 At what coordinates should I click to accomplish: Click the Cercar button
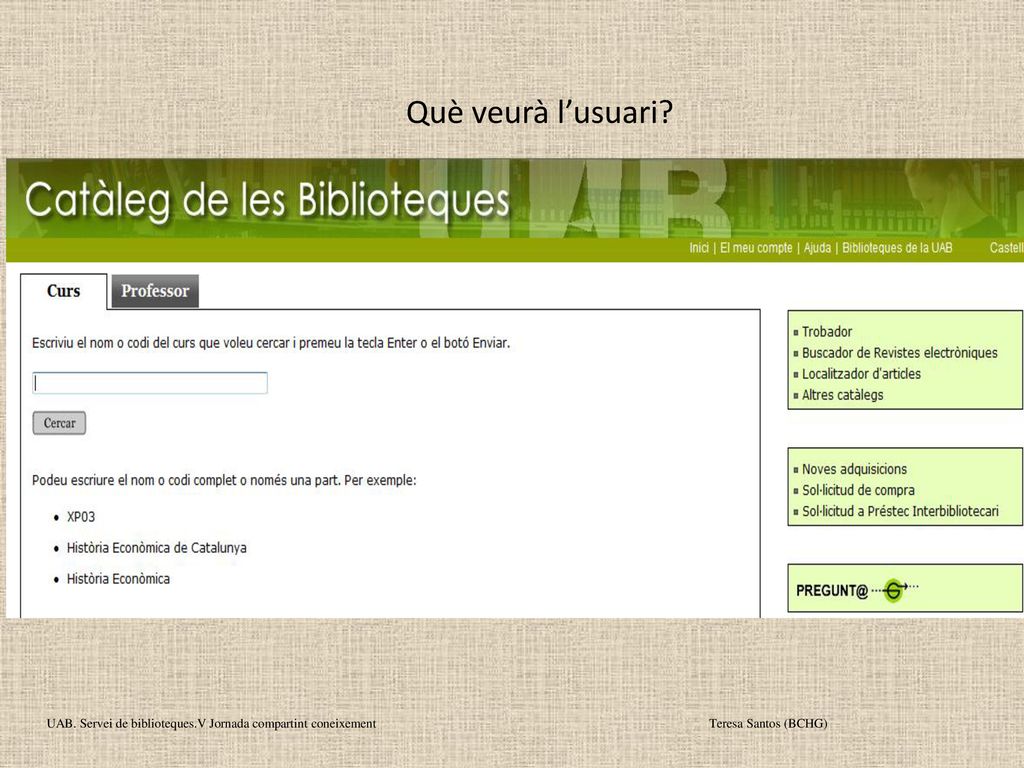coord(59,423)
